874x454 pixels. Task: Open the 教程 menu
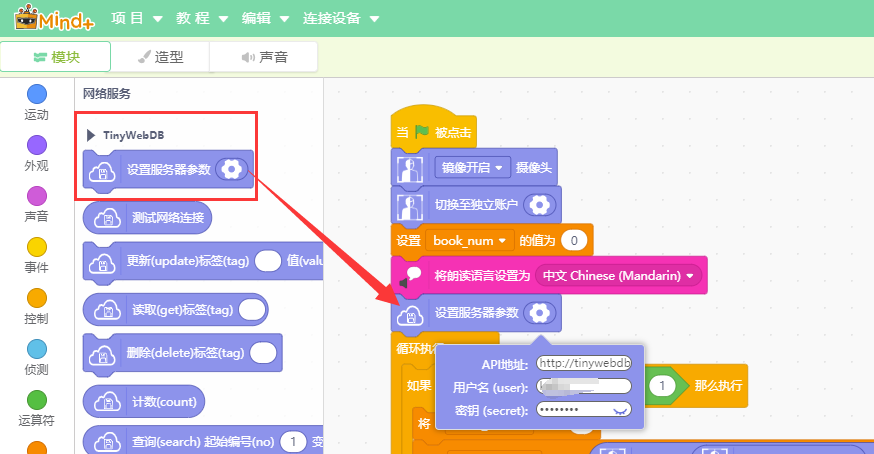[x=202, y=18]
